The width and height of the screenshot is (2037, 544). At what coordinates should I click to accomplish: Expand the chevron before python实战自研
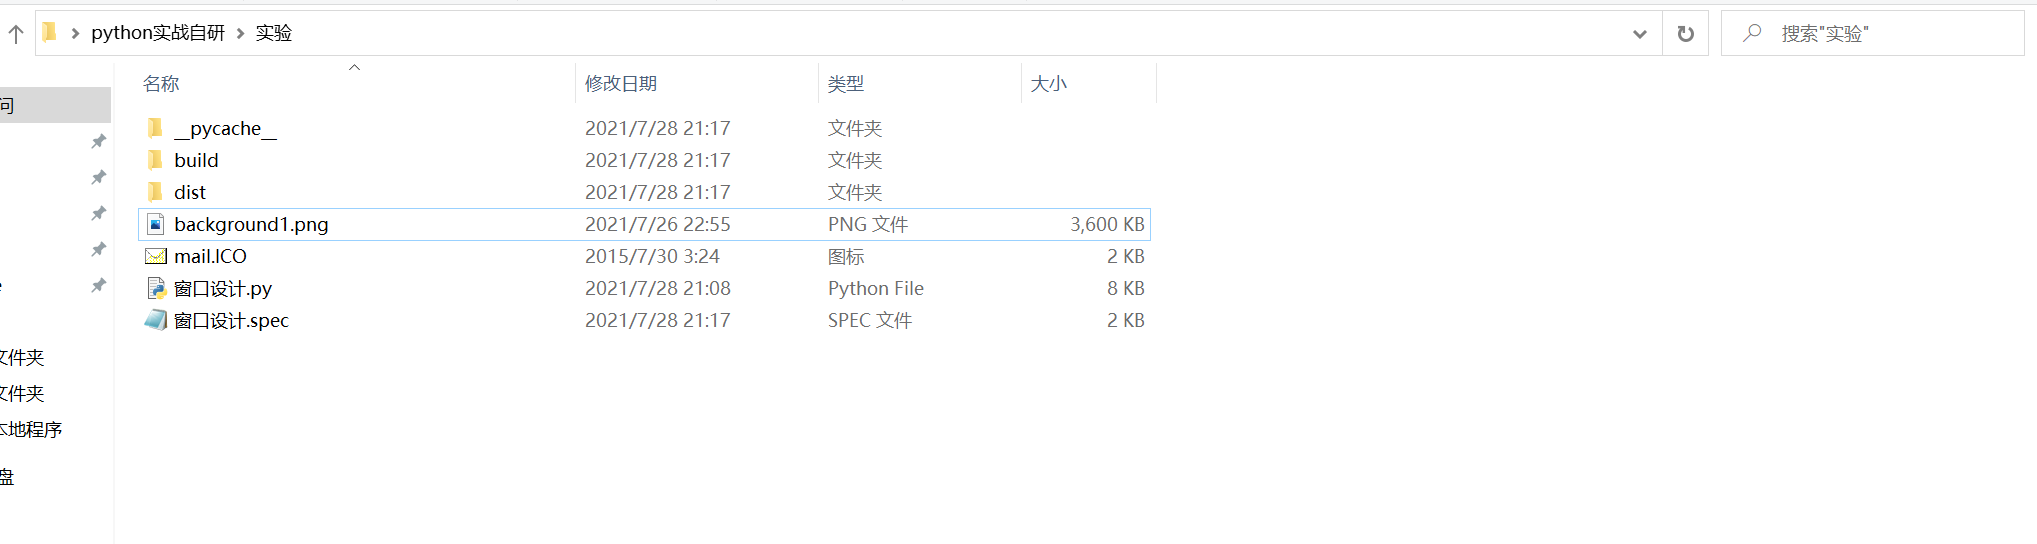pos(75,33)
